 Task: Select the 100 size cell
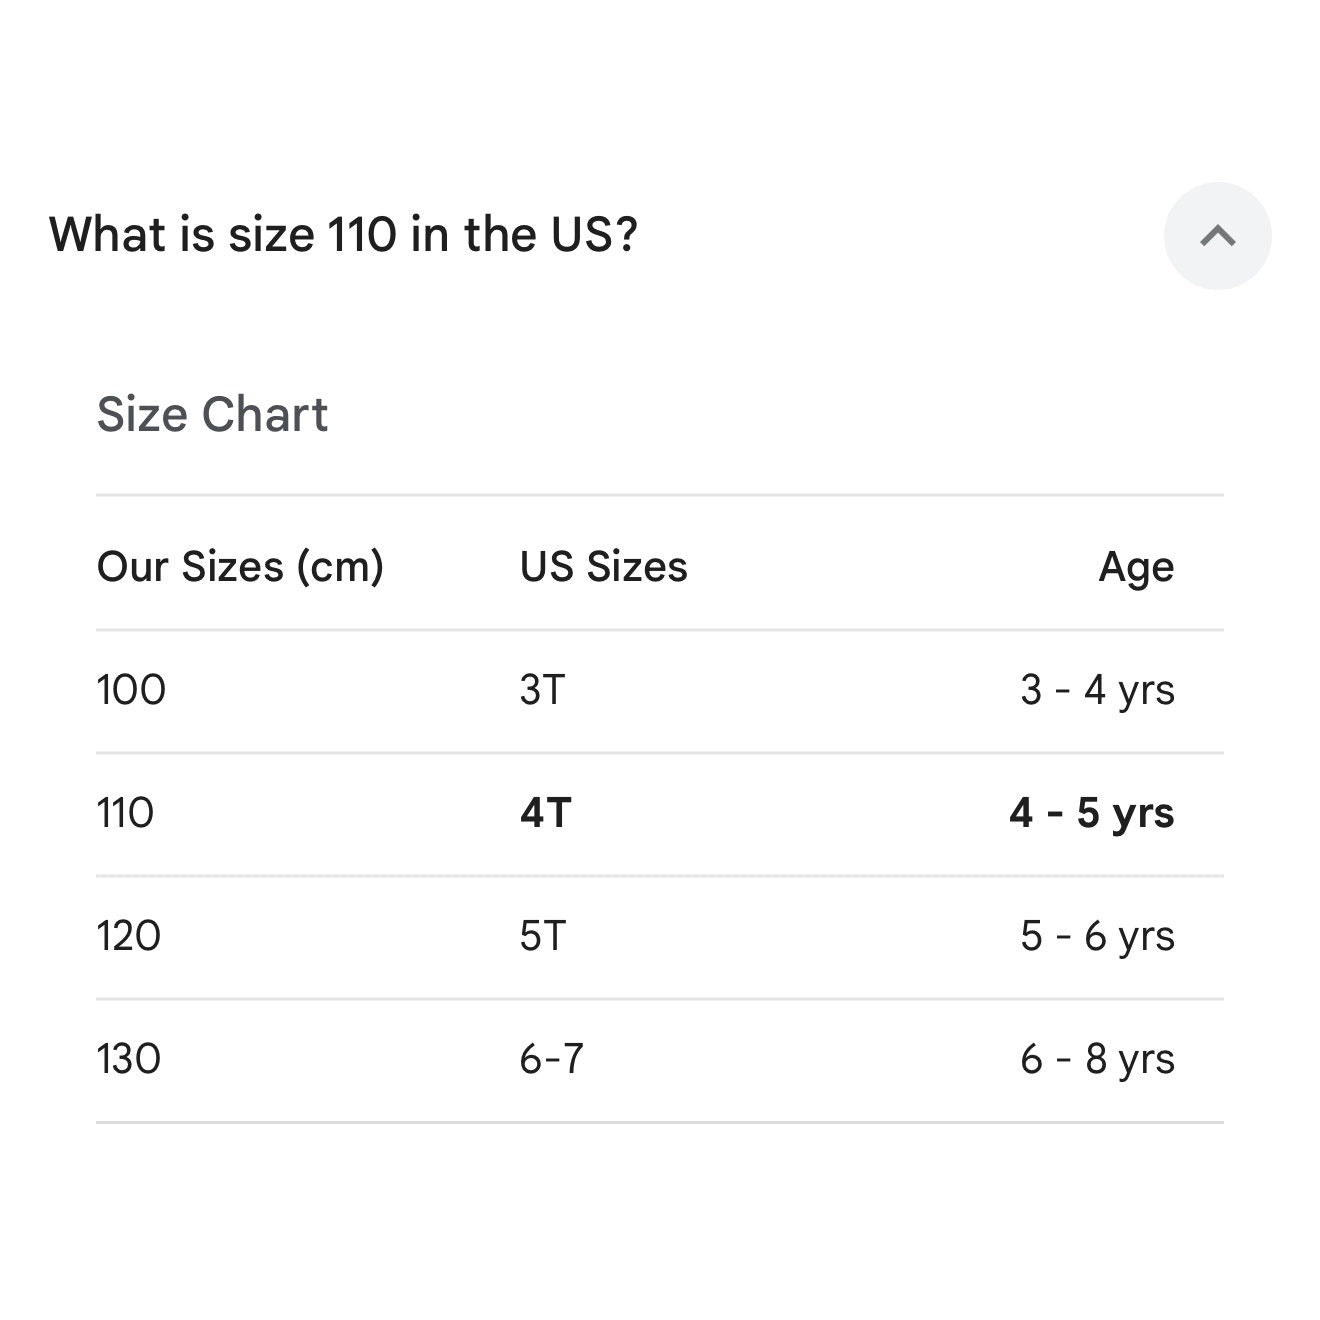click(x=131, y=690)
